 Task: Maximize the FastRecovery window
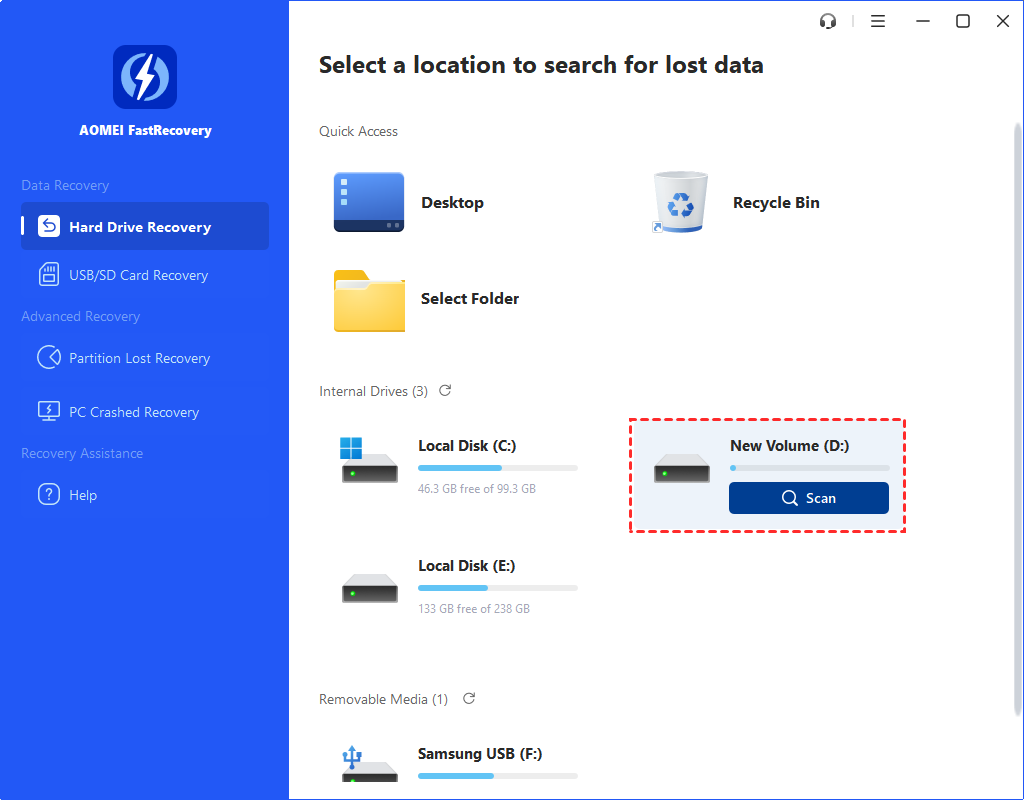click(963, 22)
